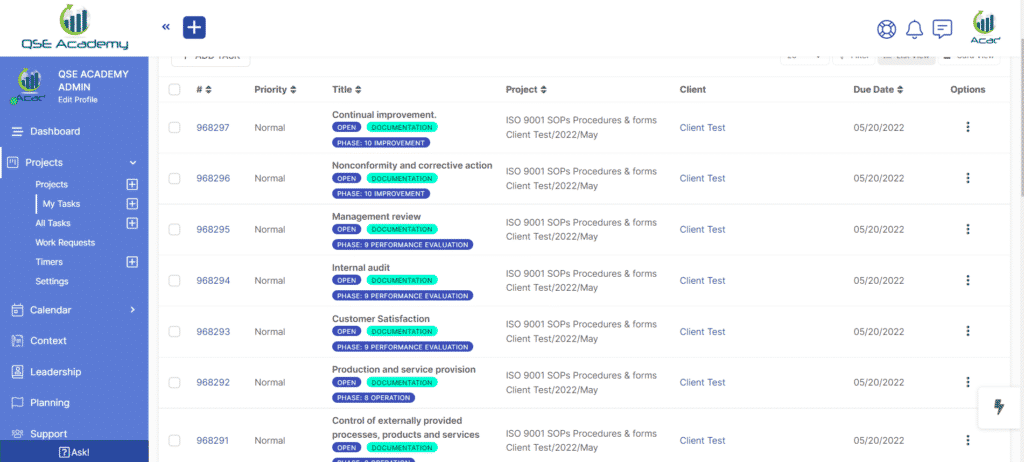Open the user avatar at top right
The height and width of the screenshot is (462, 1024).
pyautogui.click(x=984, y=27)
